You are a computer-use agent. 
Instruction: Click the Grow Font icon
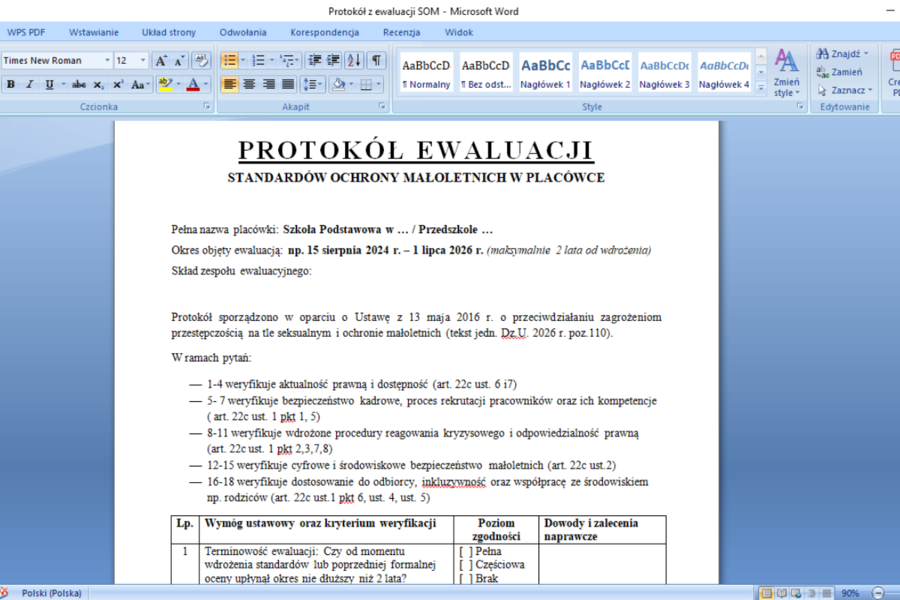coord(161,60)
